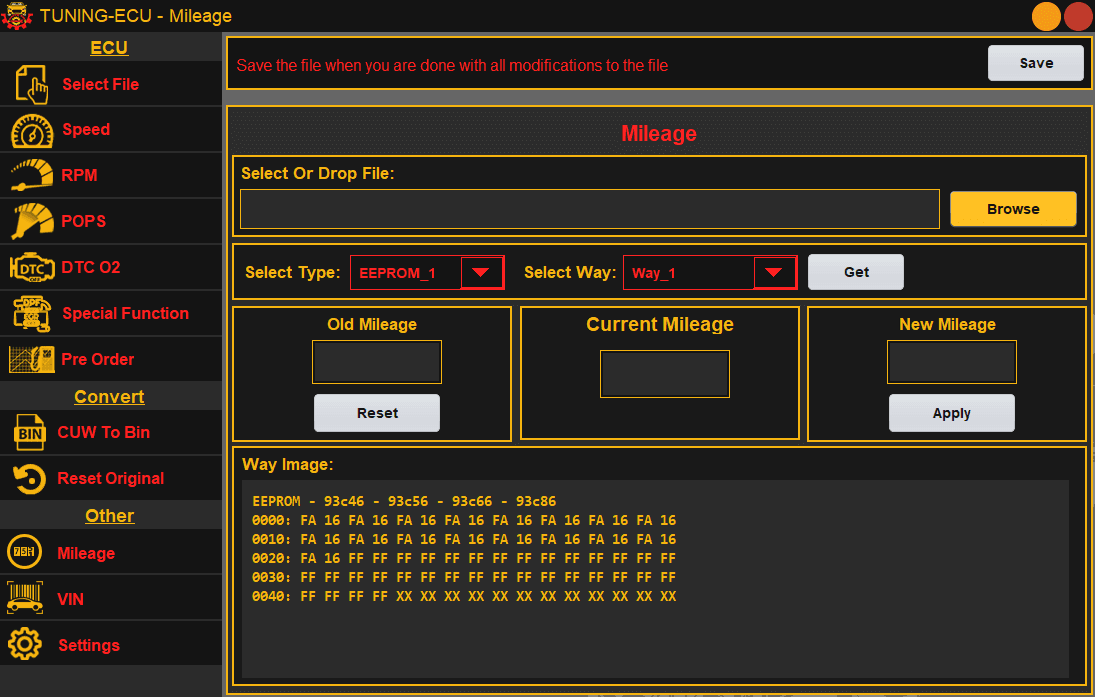Open the Settings gear
The height and width of the screenshot is (697, 1095).
click(26, 644)
